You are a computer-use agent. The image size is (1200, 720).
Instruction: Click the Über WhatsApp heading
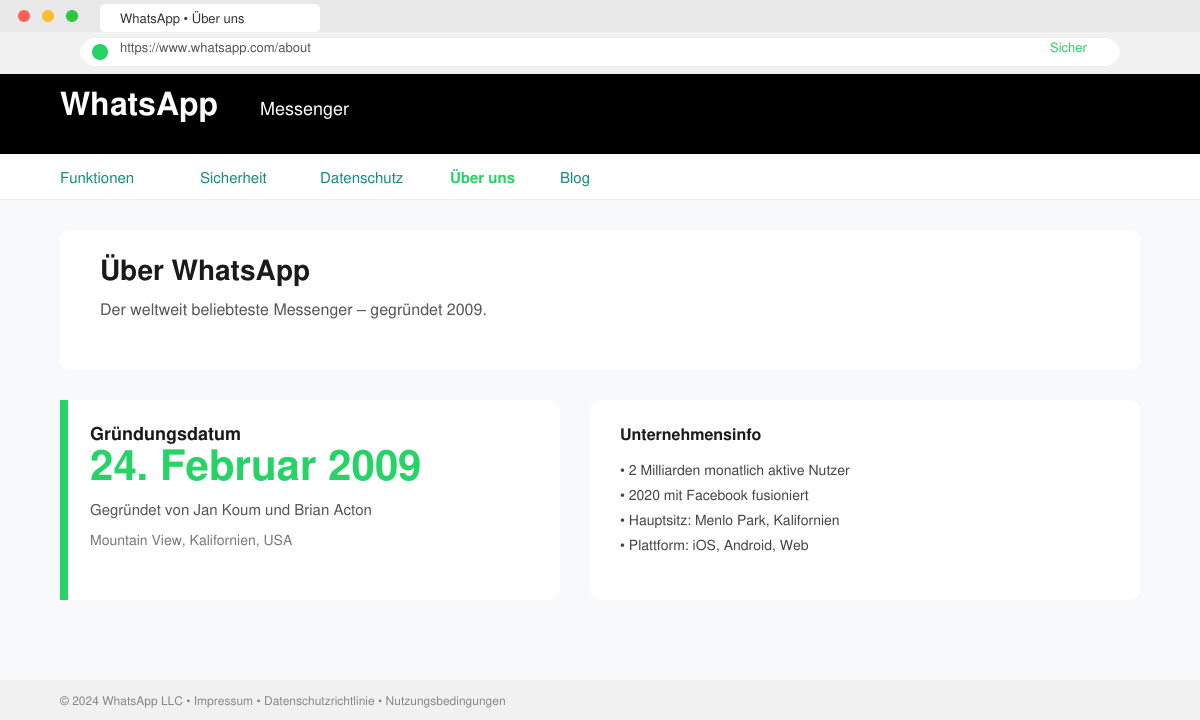tap(205, 270)
